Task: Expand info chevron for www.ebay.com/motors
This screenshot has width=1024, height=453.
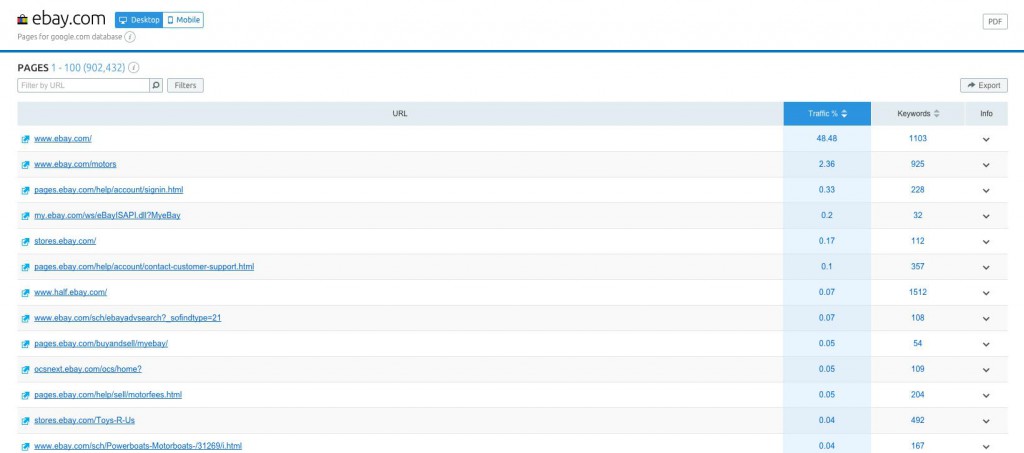Action: tap(985, 164)
